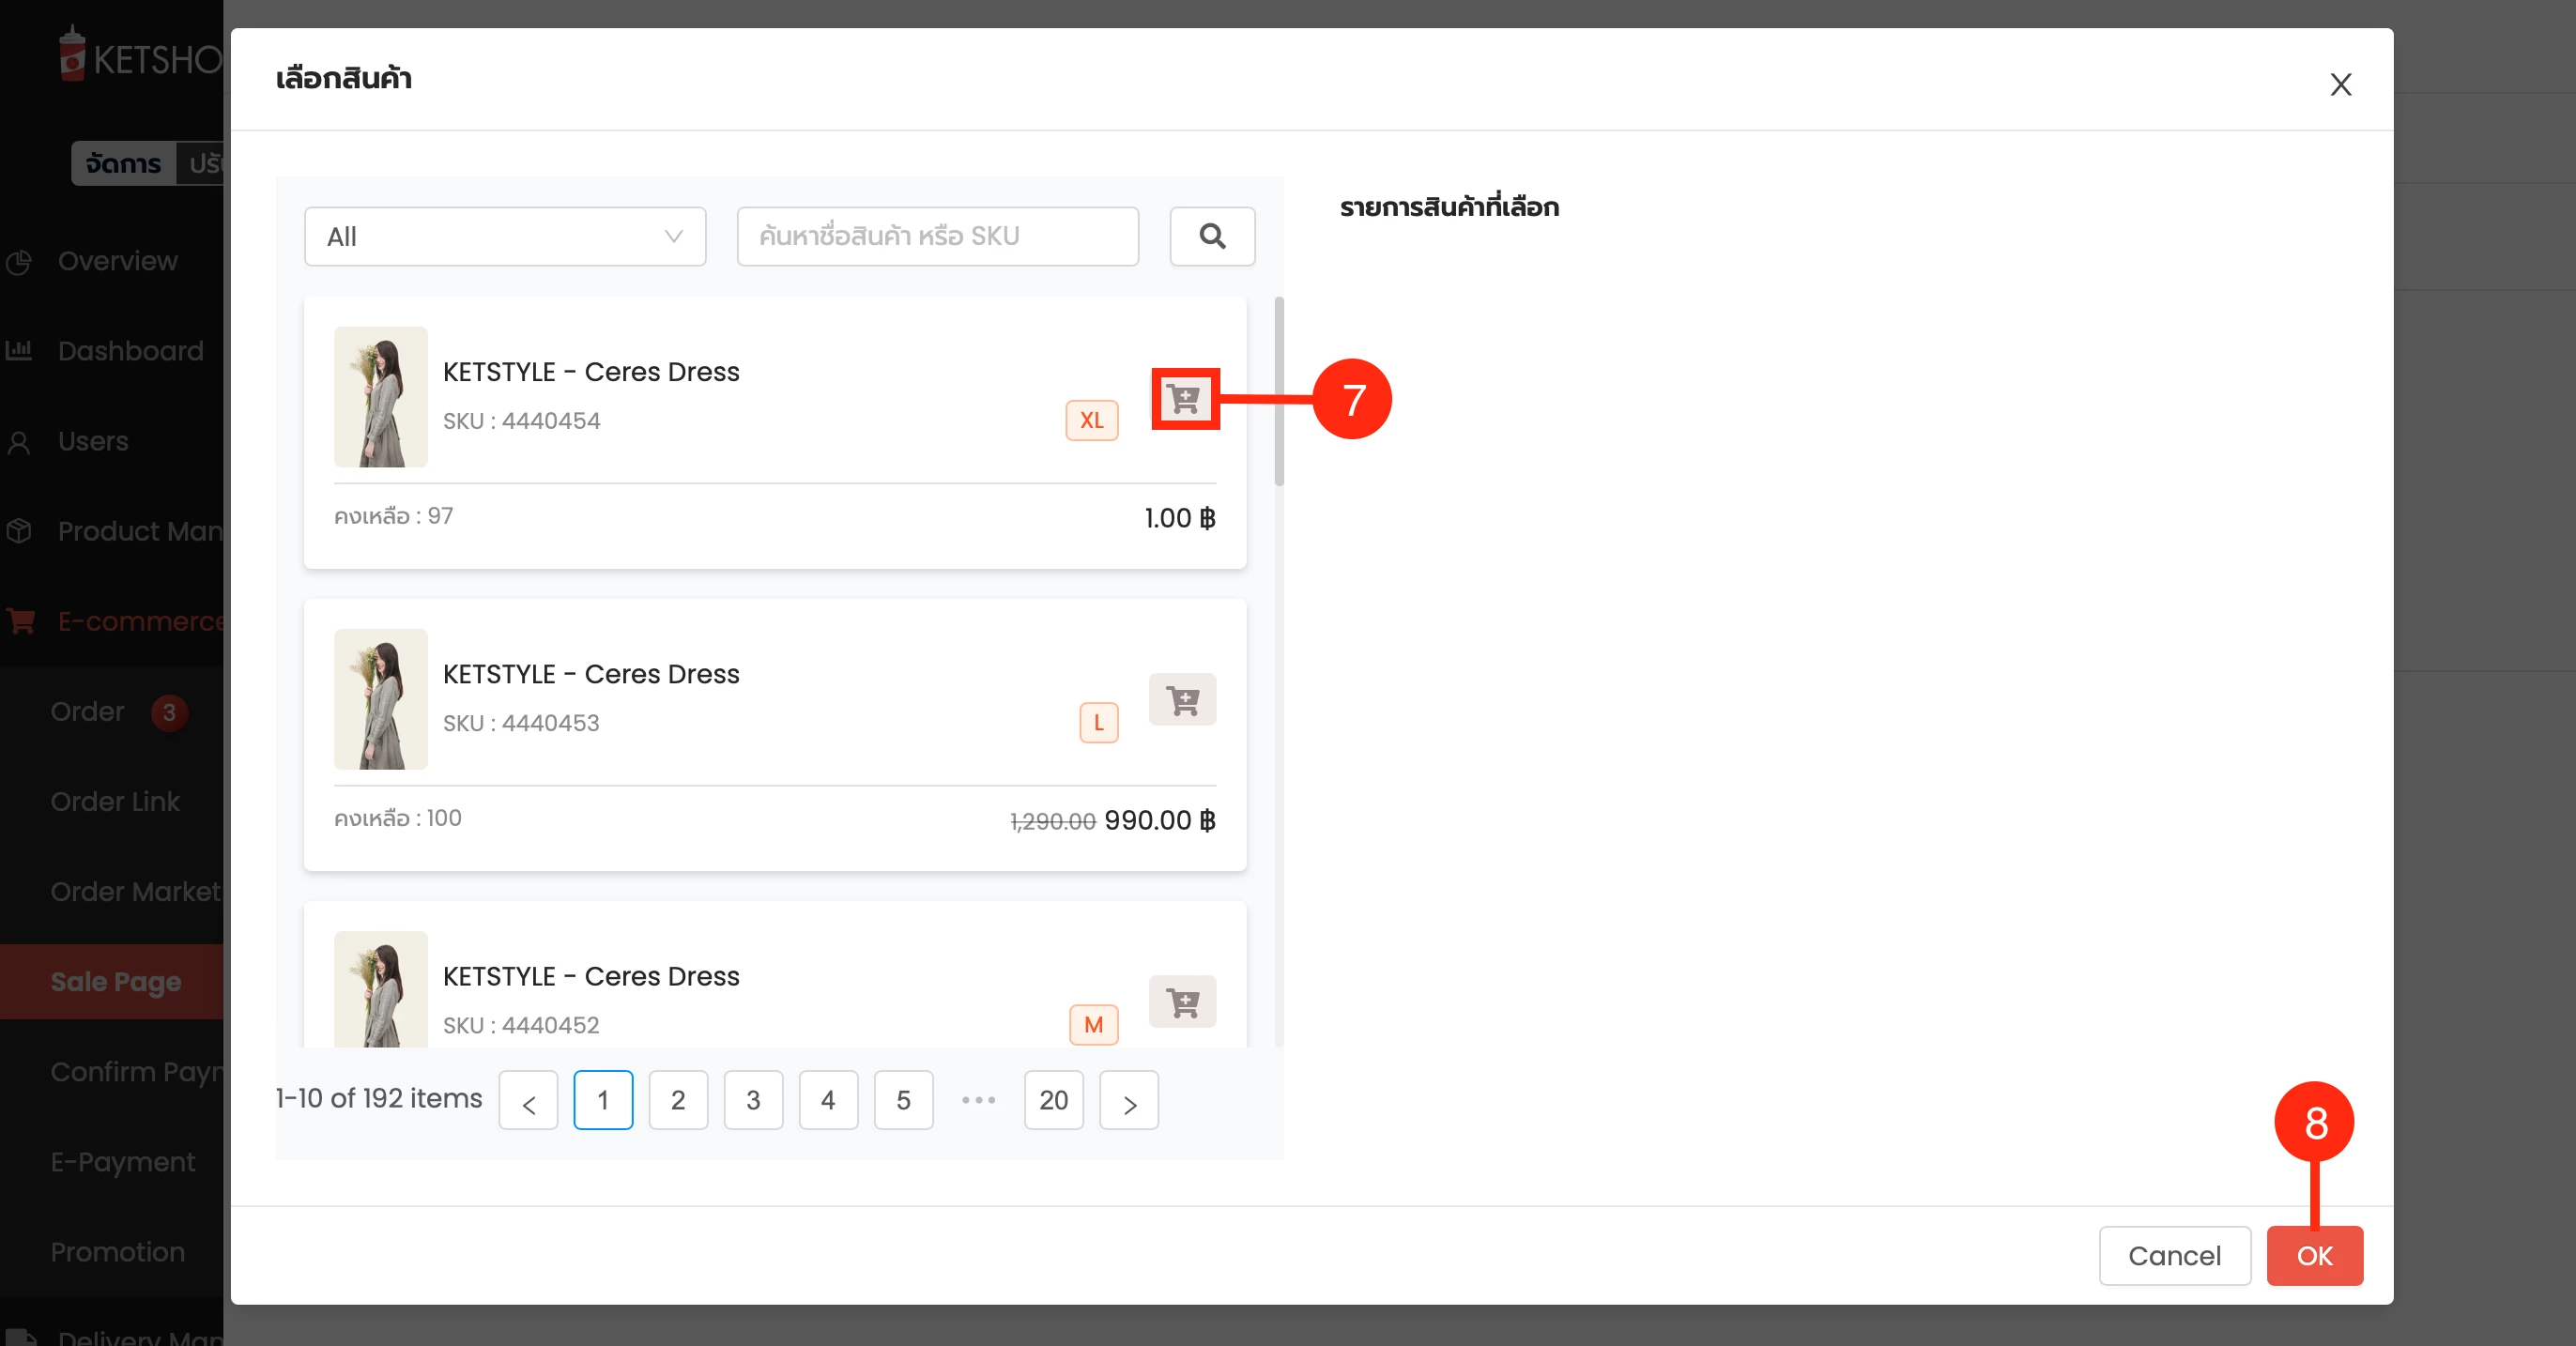Select pagination page 1
Image resolution: width=2576 pixels, height=1346 pixels.
[603, 1100]
